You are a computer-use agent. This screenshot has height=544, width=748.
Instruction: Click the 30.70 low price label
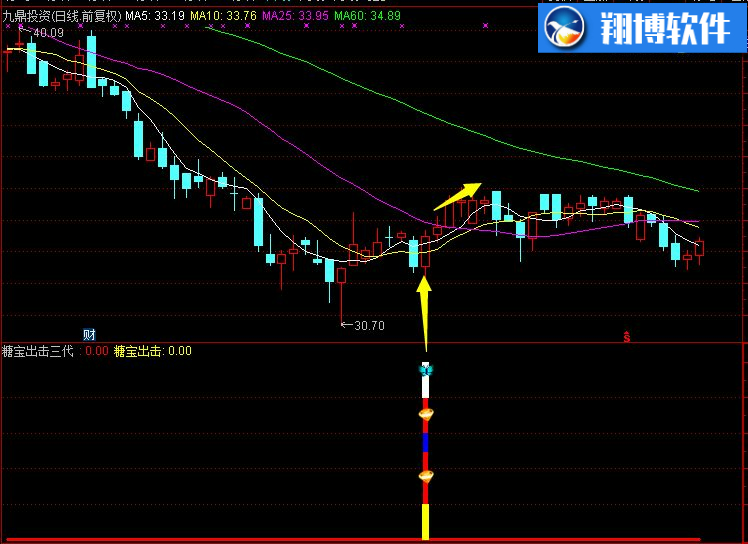369,325
